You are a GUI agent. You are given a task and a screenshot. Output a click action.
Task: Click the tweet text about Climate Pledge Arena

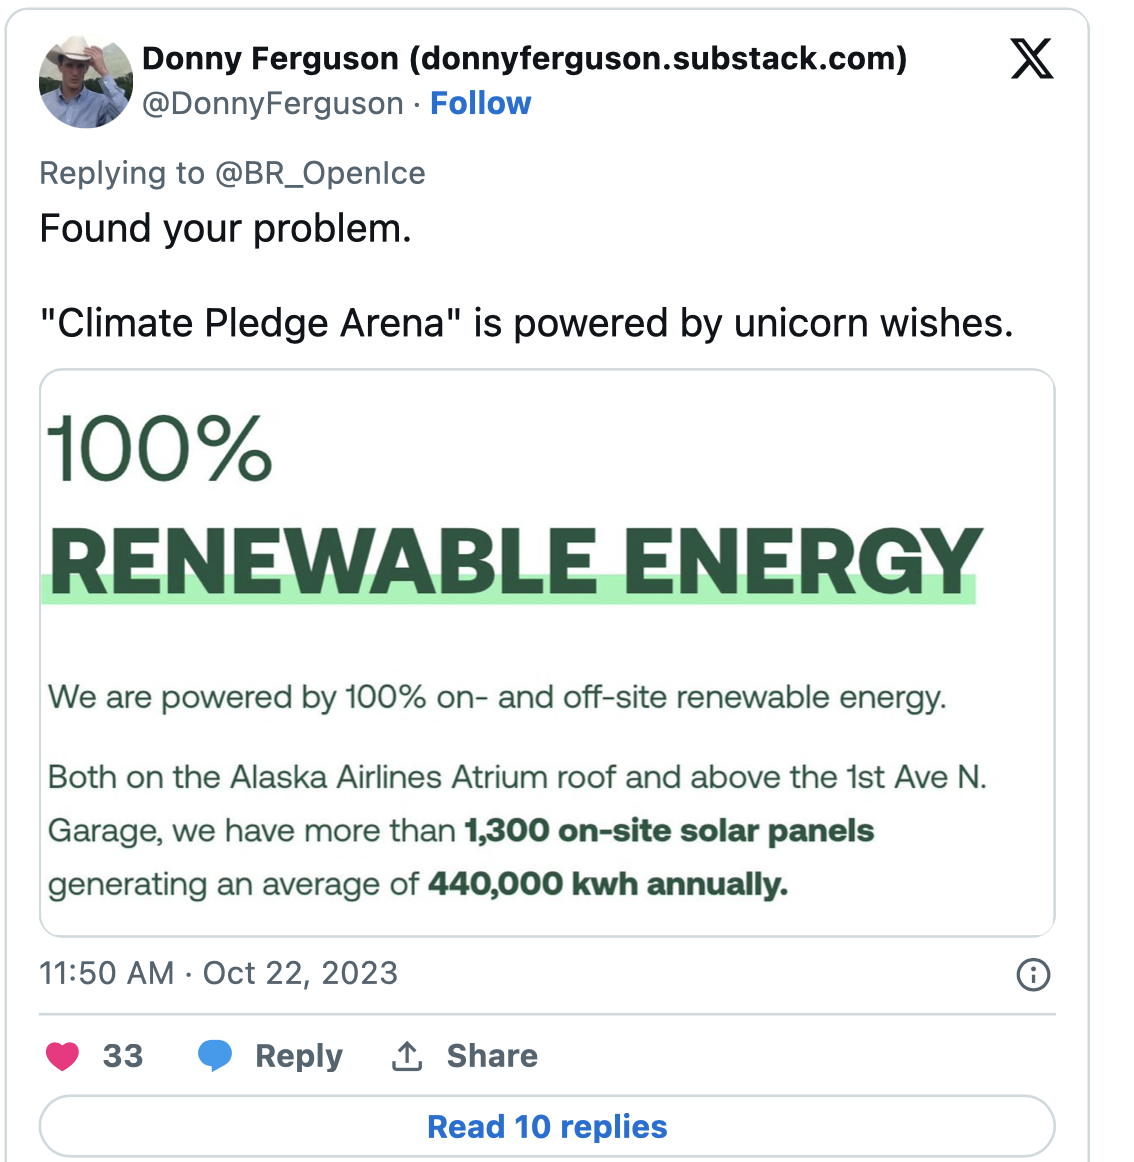point(526,323)
